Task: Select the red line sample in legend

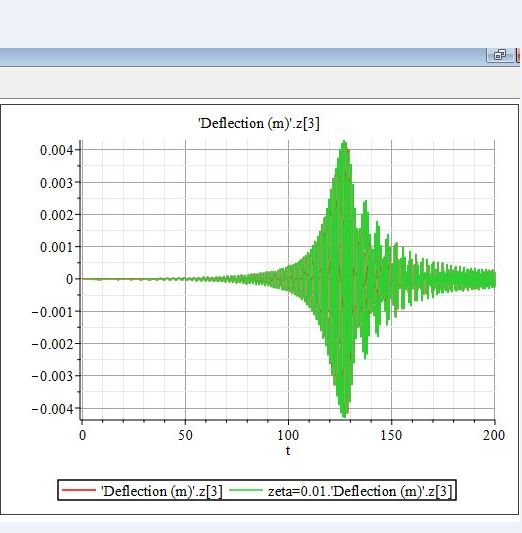Action: tap(79, 490)
